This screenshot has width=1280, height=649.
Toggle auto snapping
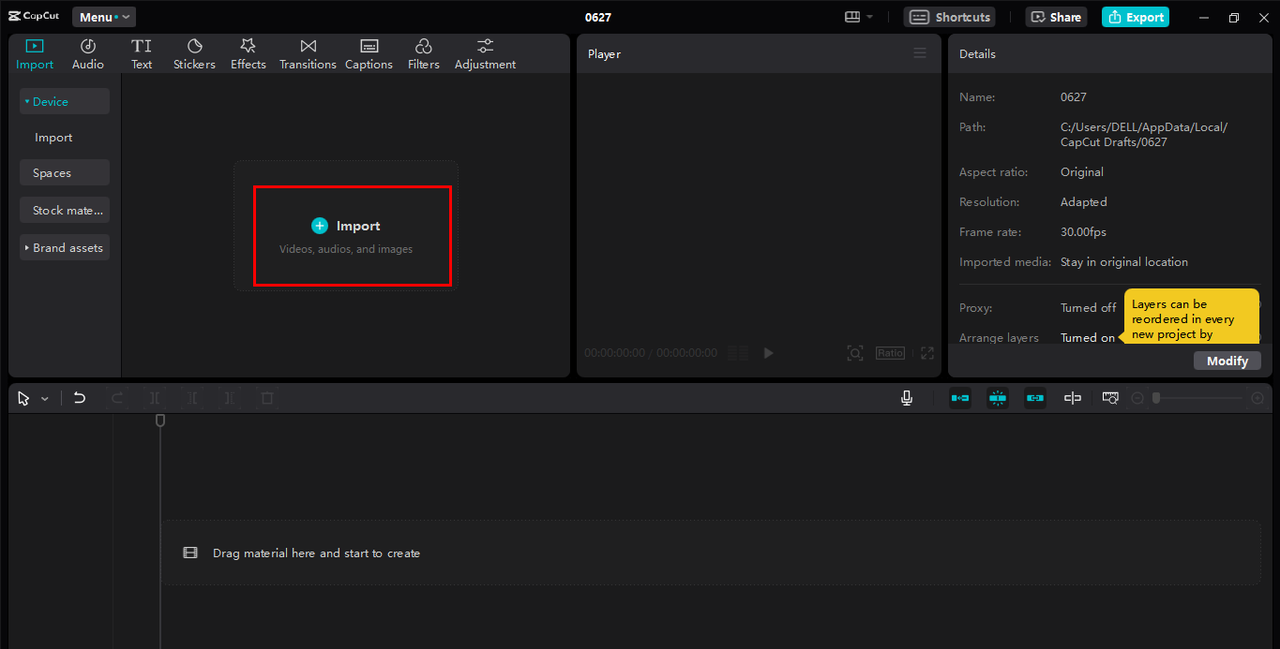pos(997,398)
